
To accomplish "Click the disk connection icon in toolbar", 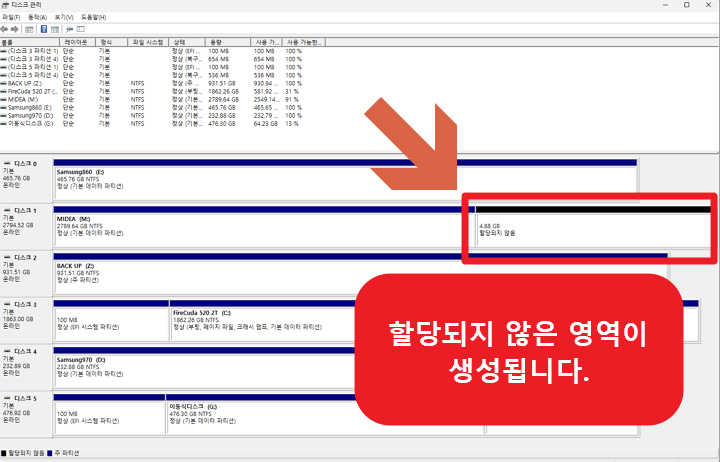I will 69,29.
